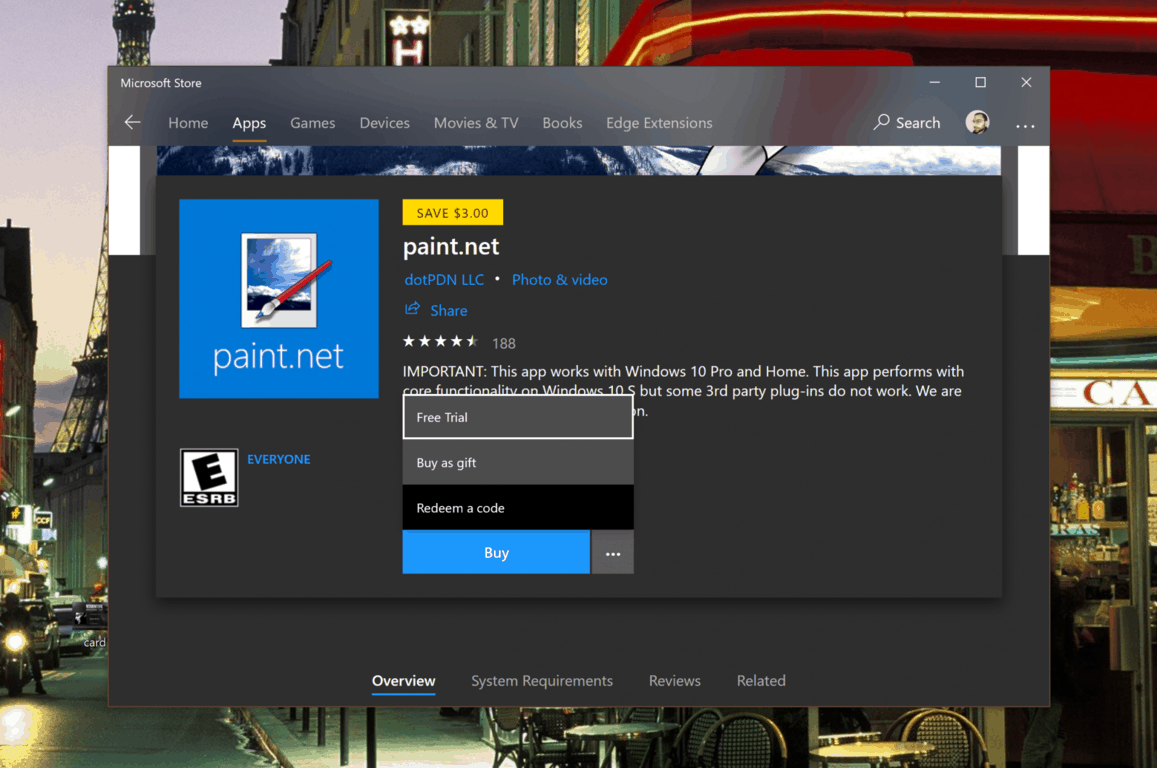
Task: Collapse the more options button beside Buy
Action: [612, 553]
